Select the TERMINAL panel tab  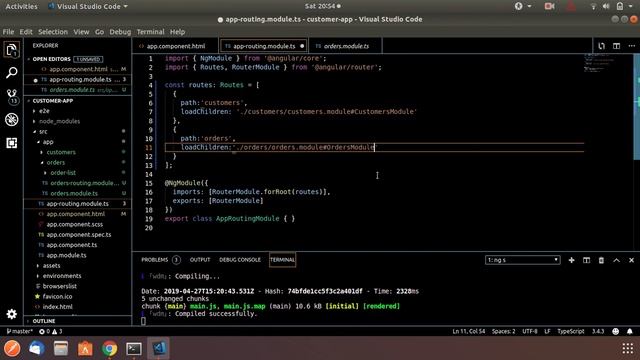pos(282,260)
